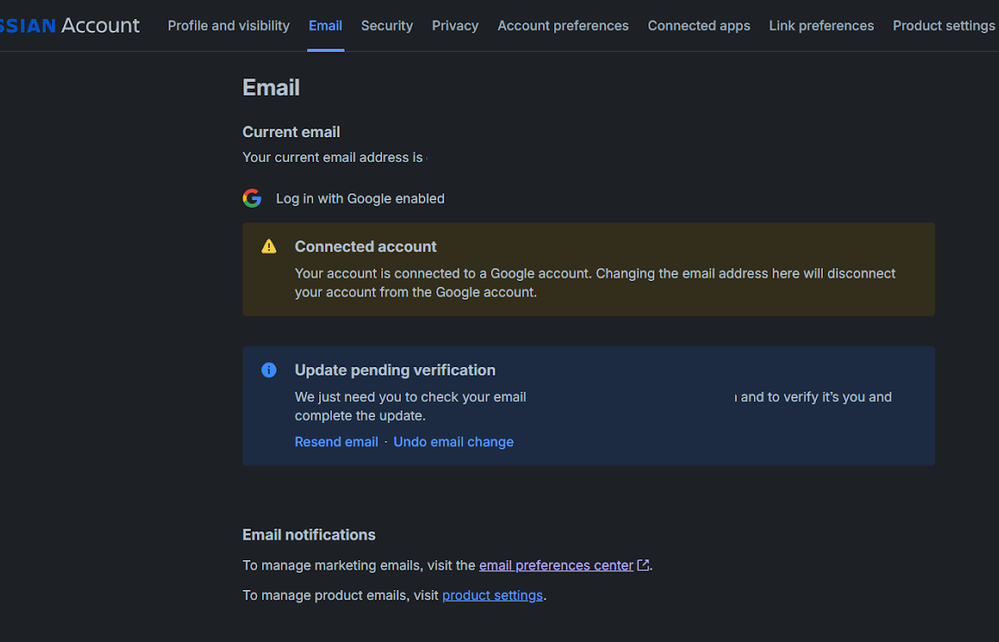The image size is (999, 642).
Task: Open the Account preferences tab
Action: click(563, 25)
